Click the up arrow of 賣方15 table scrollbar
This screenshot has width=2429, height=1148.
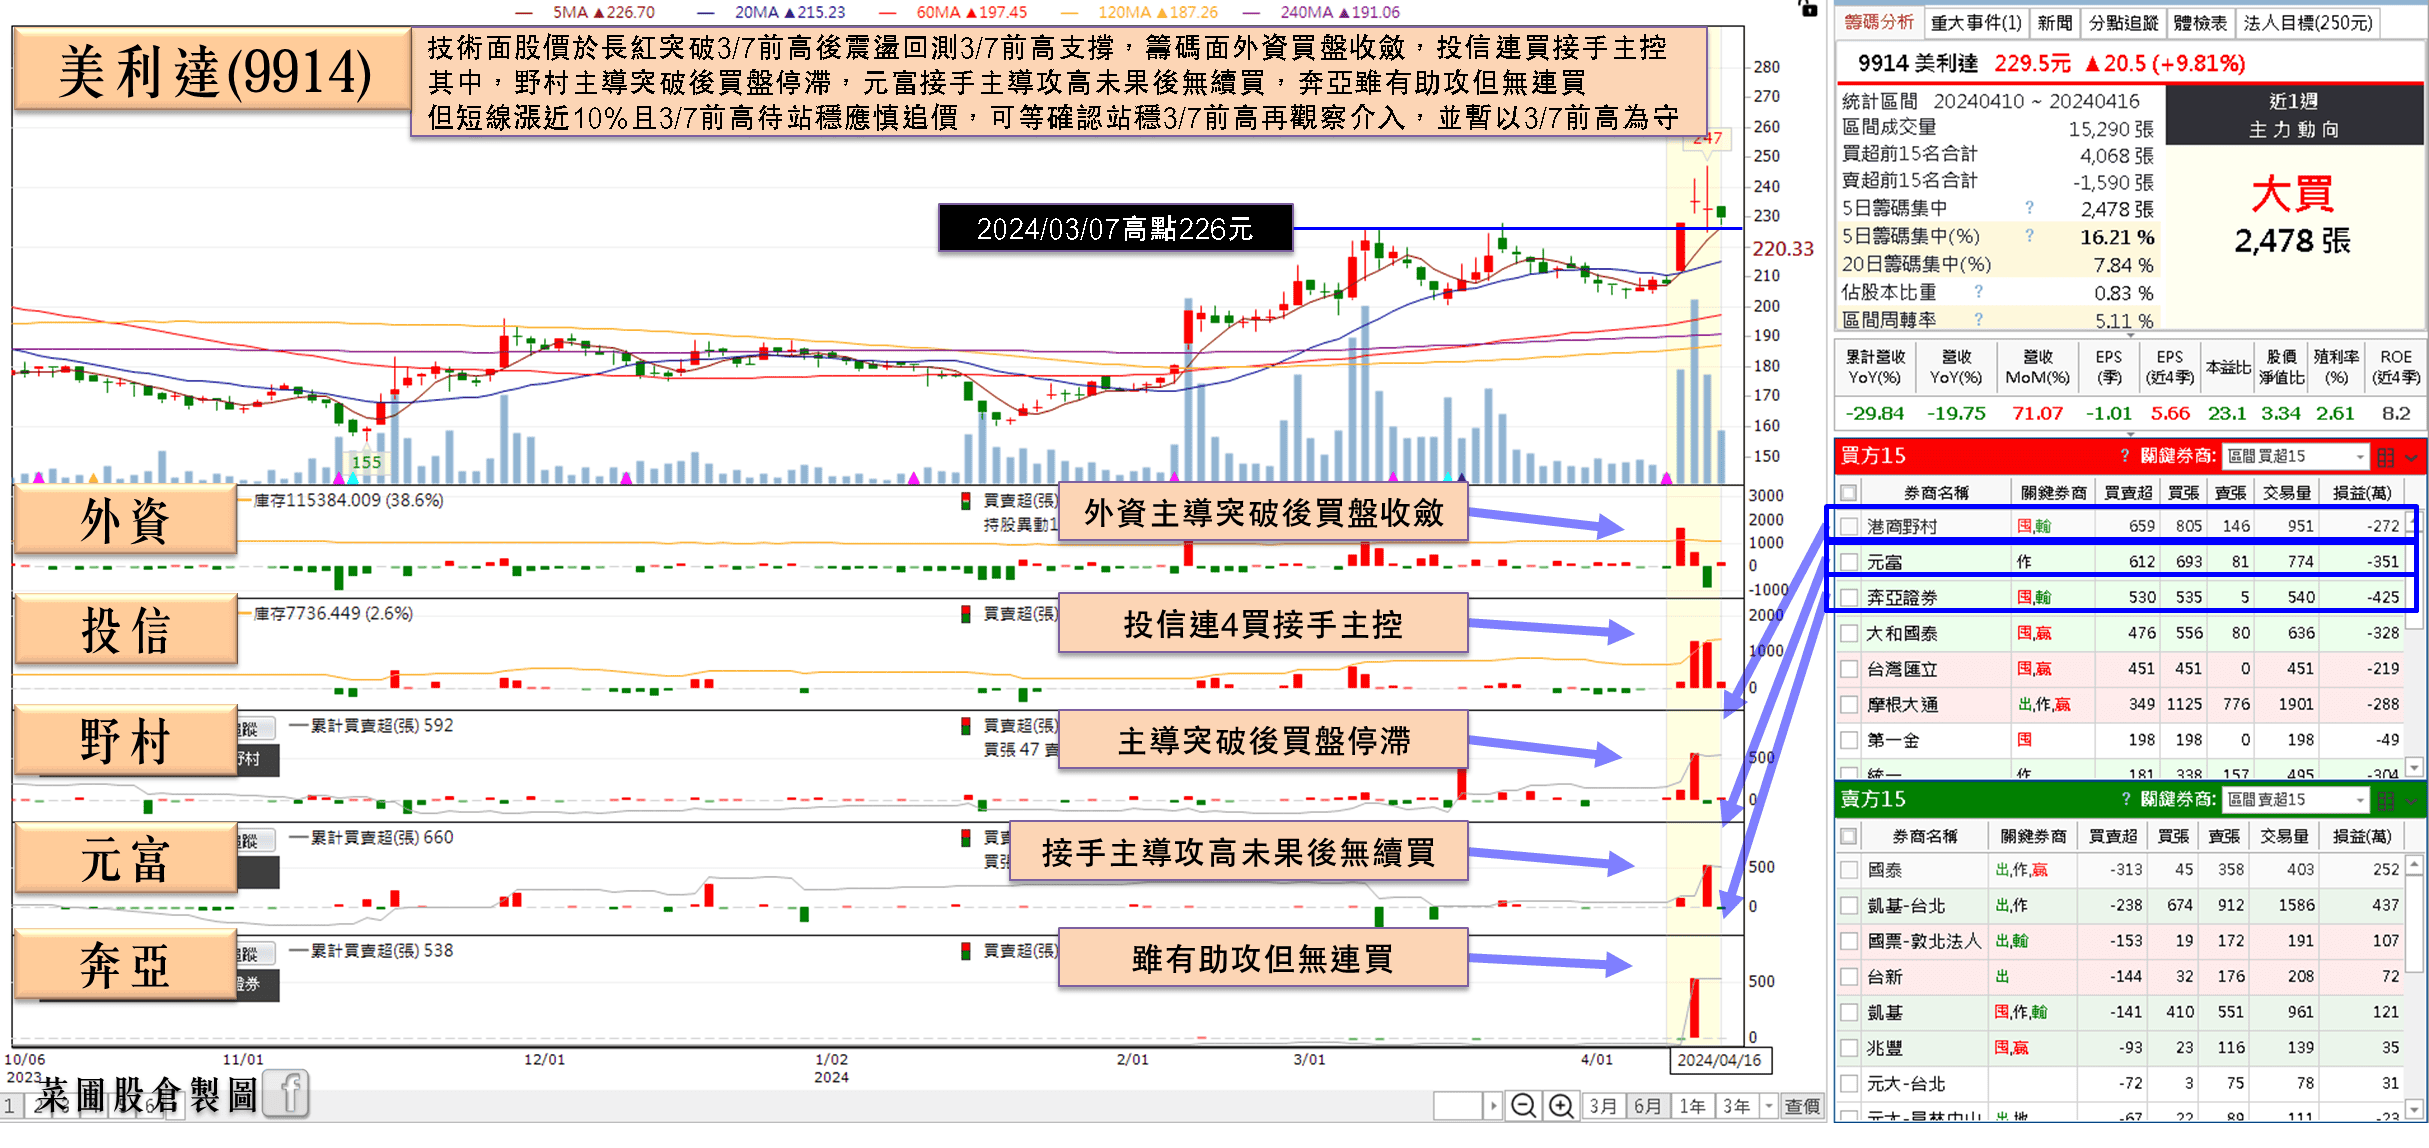pos(2414,863)
